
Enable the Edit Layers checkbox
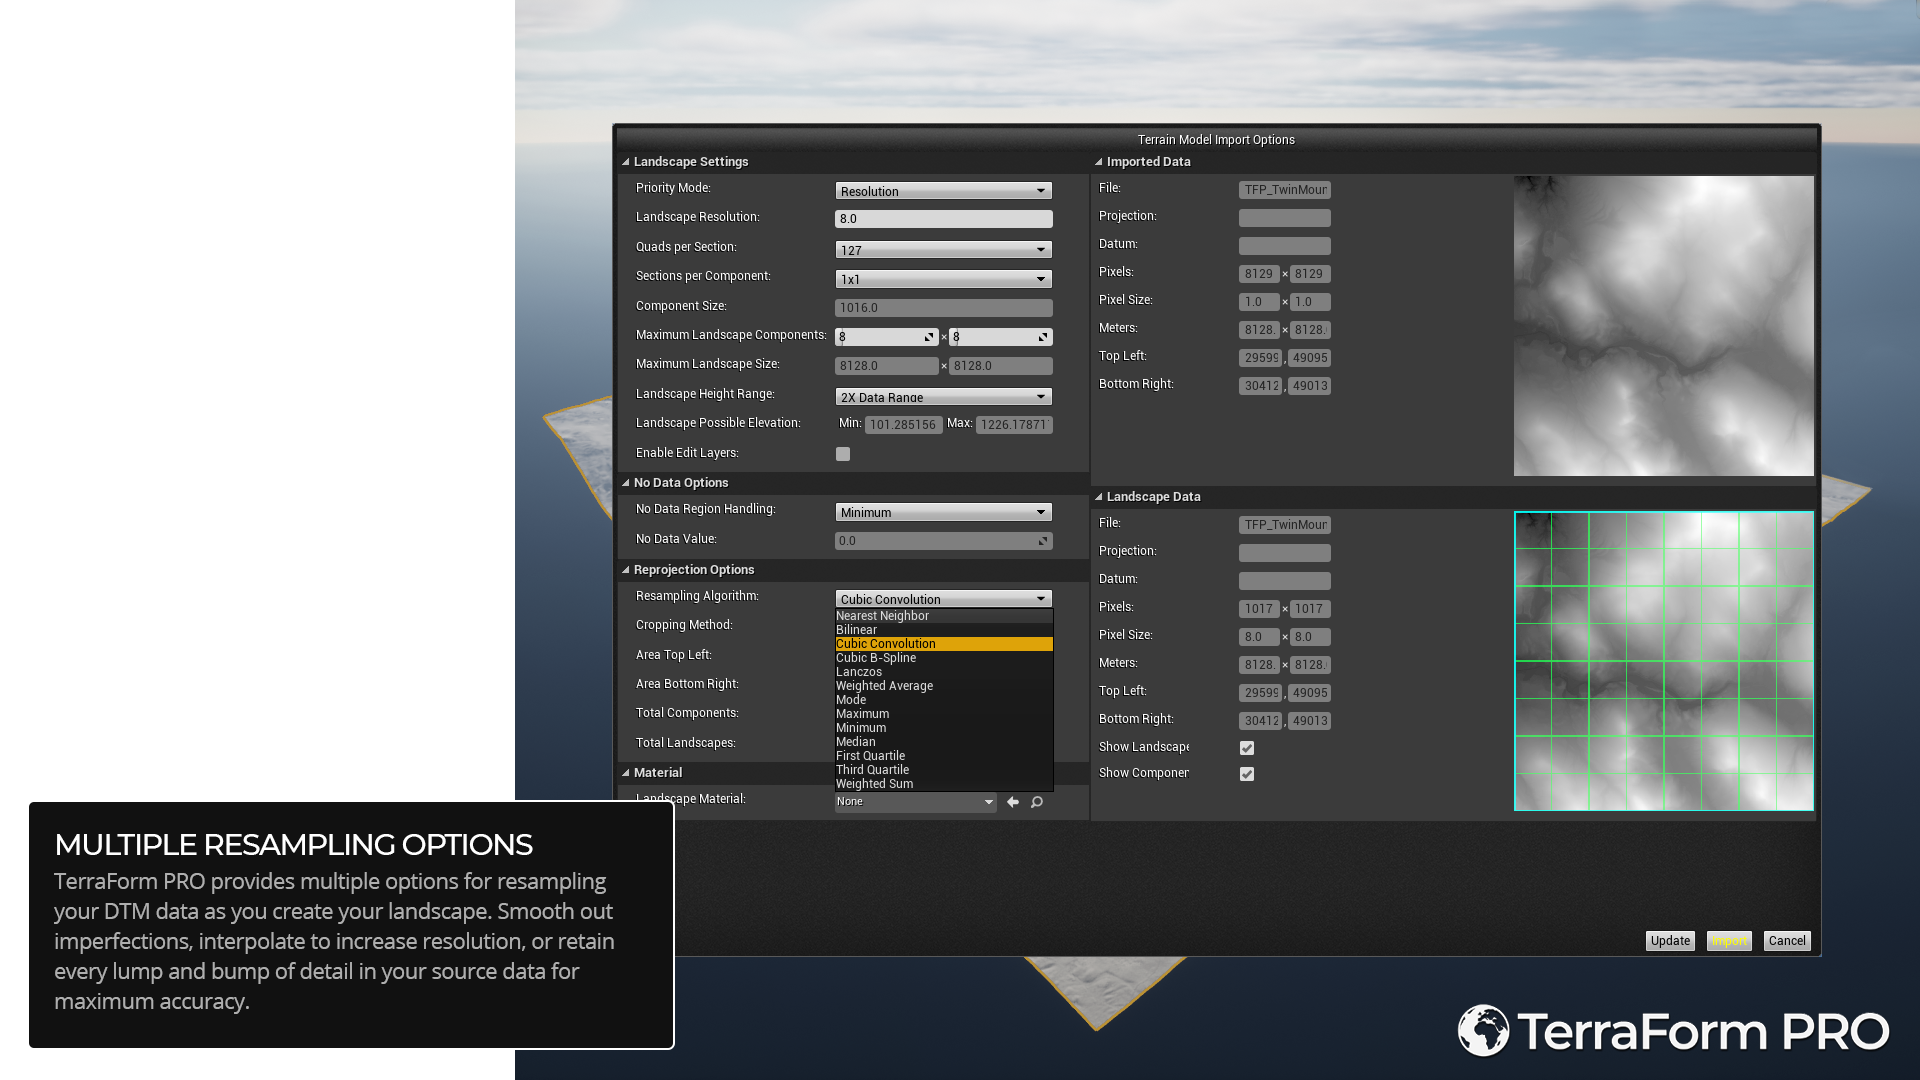[x=843, y=454]
